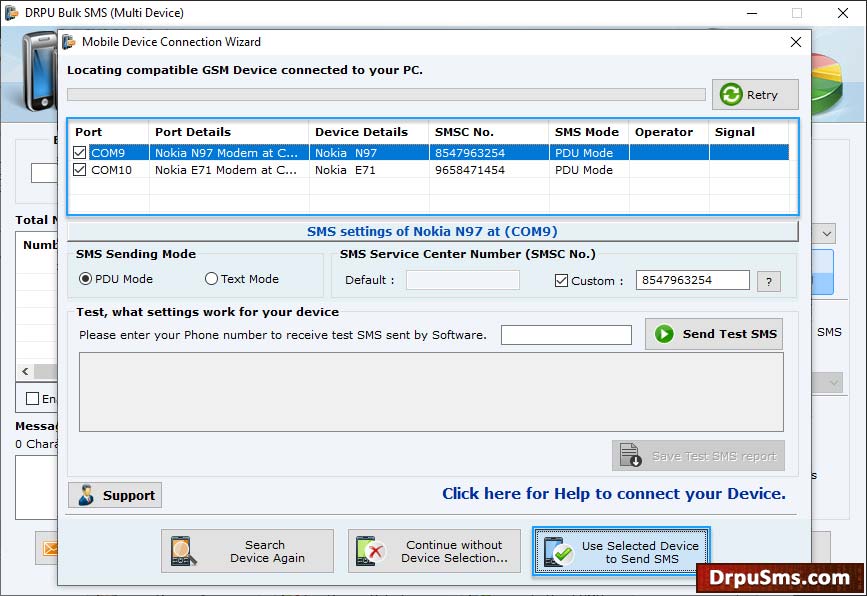Select the Nokia N97 Modem port details cell
This screenshot has width=867, height=596.
coord(229,153)
